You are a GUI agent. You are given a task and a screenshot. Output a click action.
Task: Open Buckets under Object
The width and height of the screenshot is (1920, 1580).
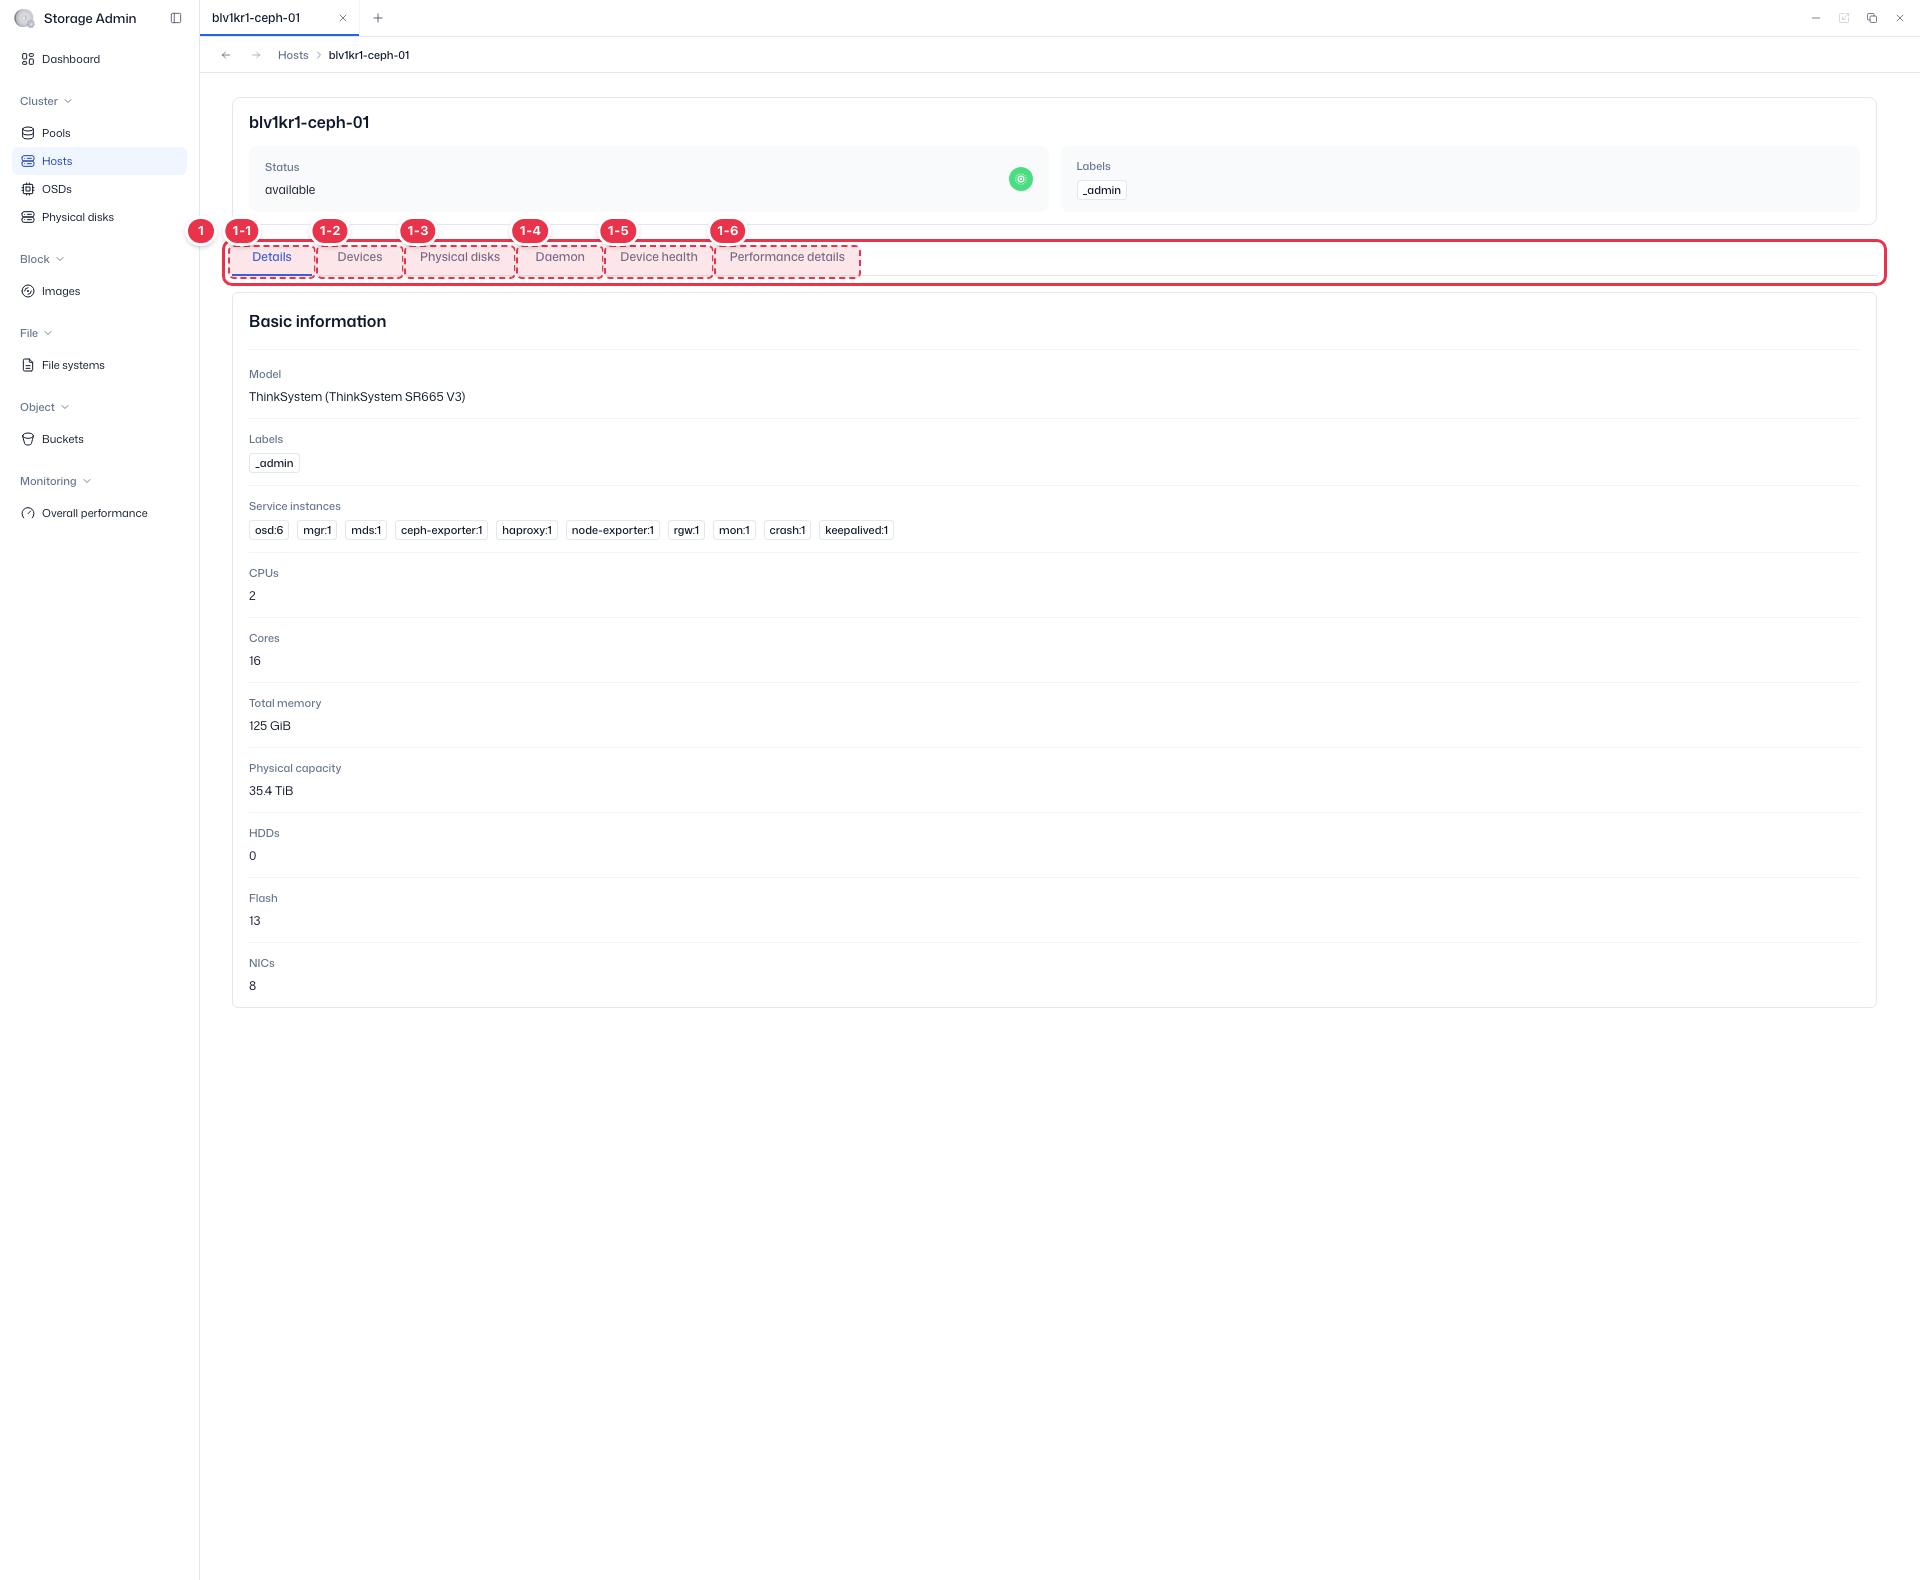click(x=99, y=439)
